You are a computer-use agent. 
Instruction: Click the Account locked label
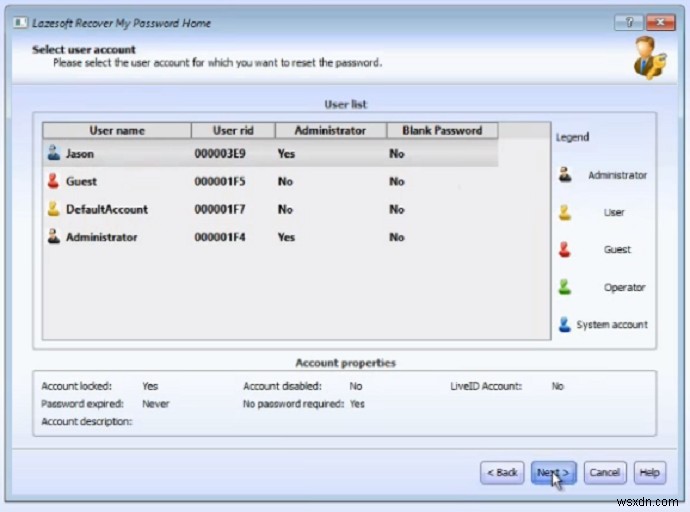[x=77, y=386]
